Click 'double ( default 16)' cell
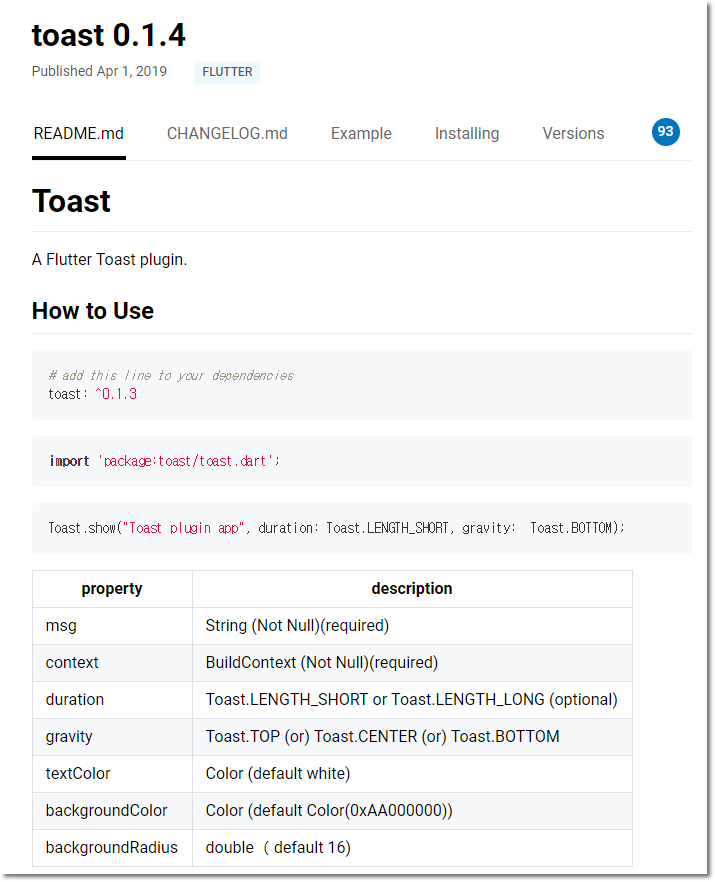The image size is (715, 882). 412,848
